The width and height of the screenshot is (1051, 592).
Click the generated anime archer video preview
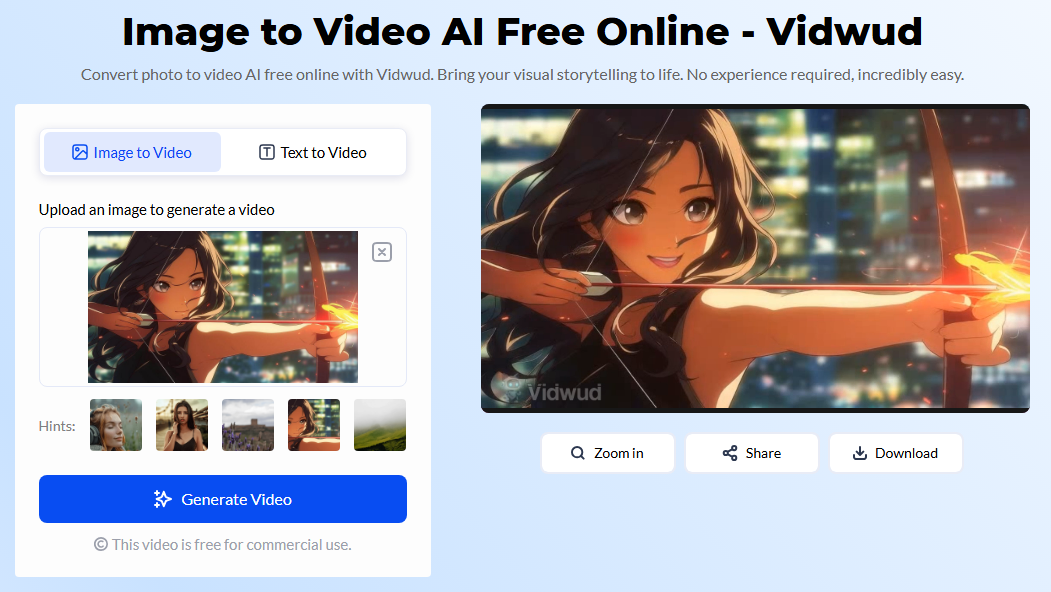755,258
